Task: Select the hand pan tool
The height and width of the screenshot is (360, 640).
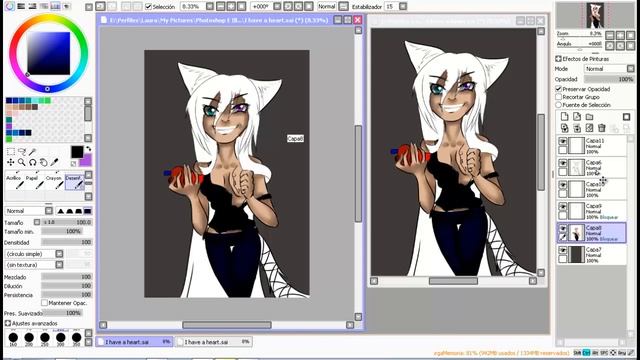Action: (43, 162)
